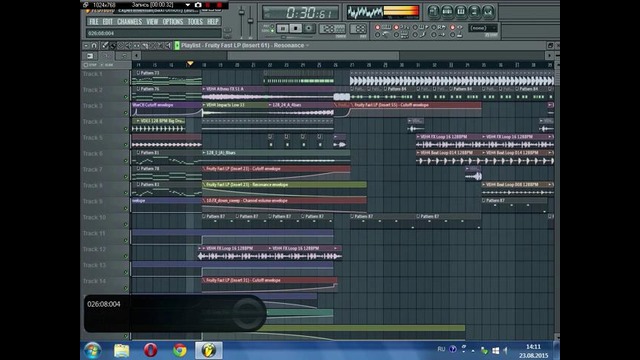Click the playlist scroll-right arrow button

(549, 56)
